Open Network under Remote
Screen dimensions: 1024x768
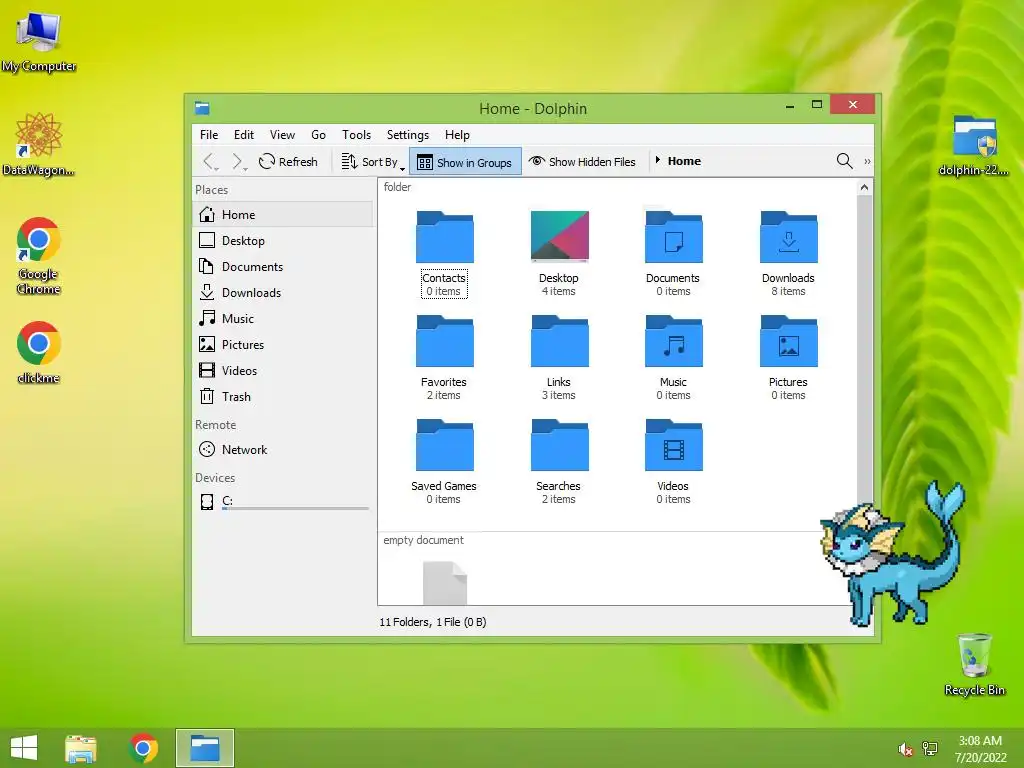tap(283, 449)
